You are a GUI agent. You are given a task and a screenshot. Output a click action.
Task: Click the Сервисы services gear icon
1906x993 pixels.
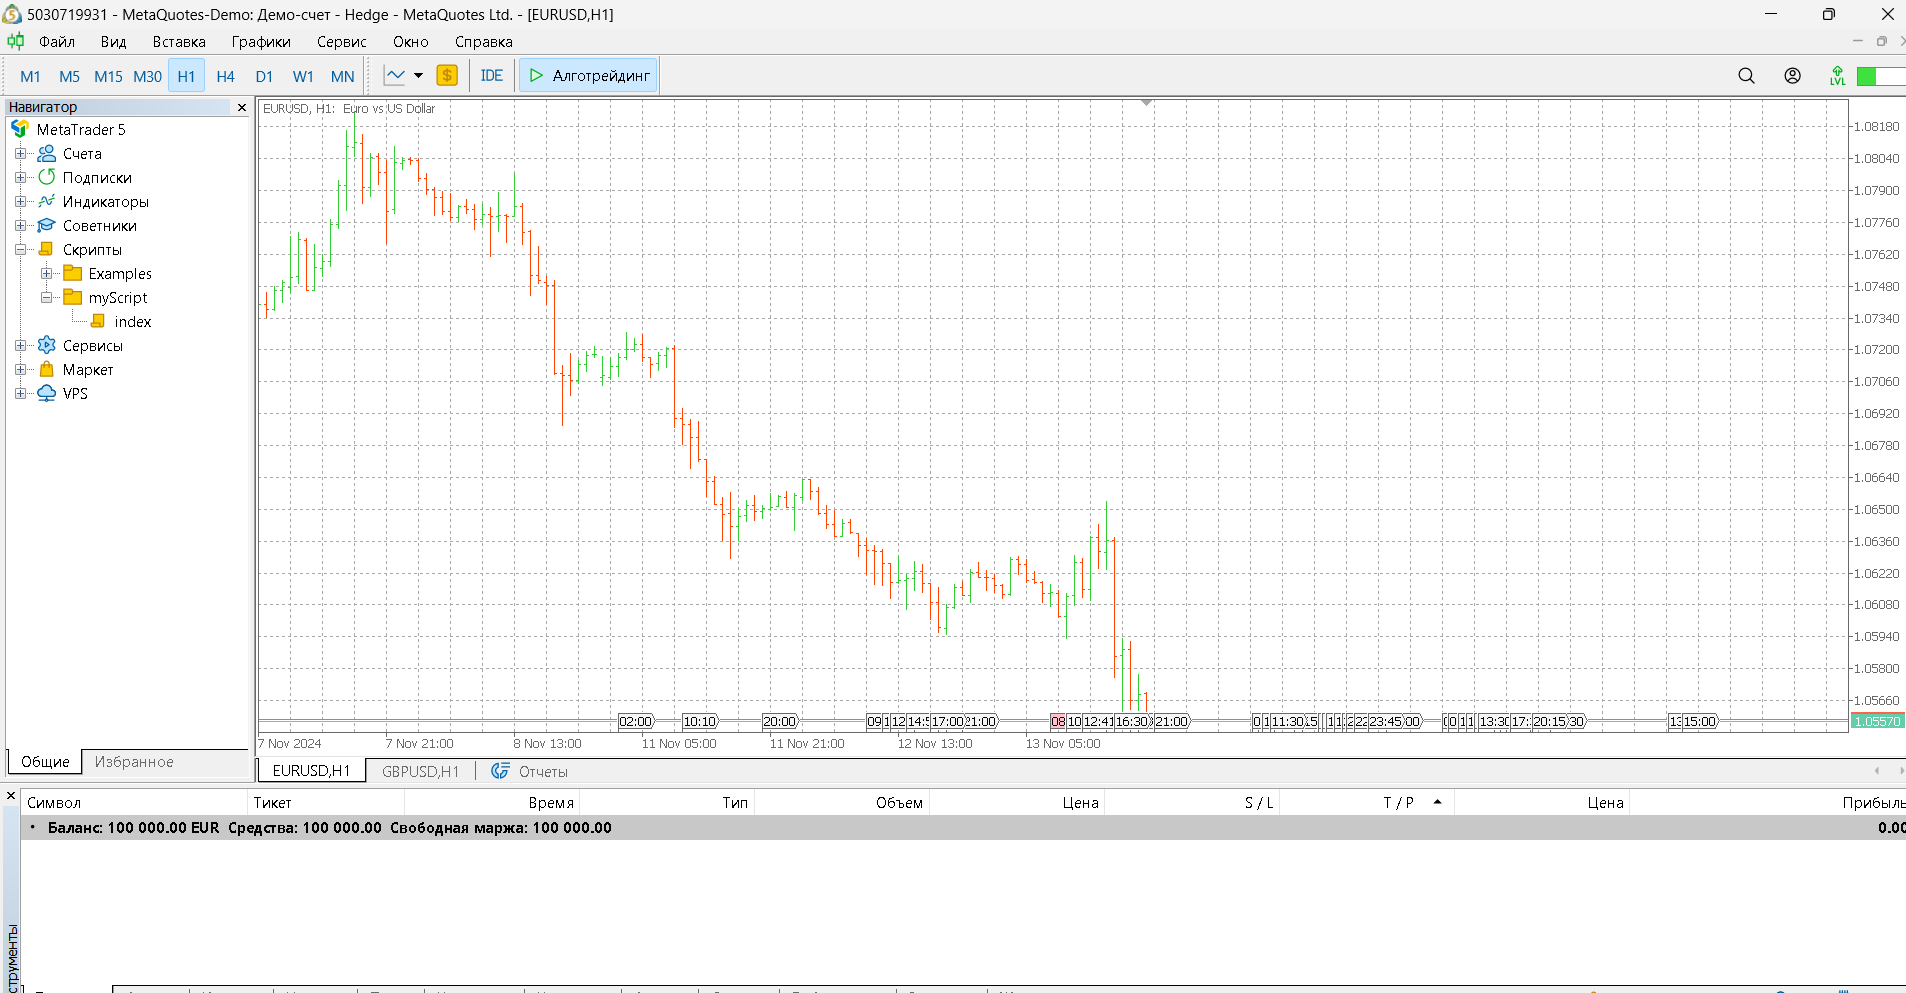[x=46, y=346]
